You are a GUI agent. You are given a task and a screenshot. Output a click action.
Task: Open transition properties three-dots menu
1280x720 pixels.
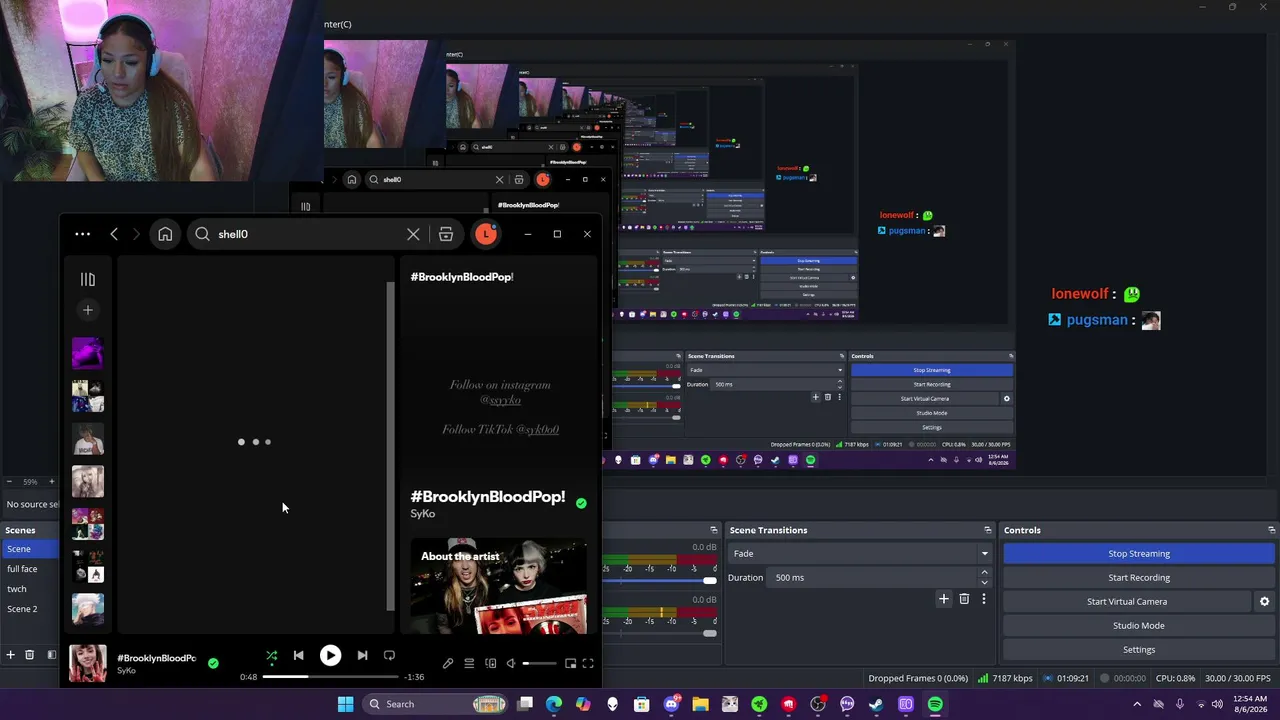pyautogui.click(x=984, y=599)
